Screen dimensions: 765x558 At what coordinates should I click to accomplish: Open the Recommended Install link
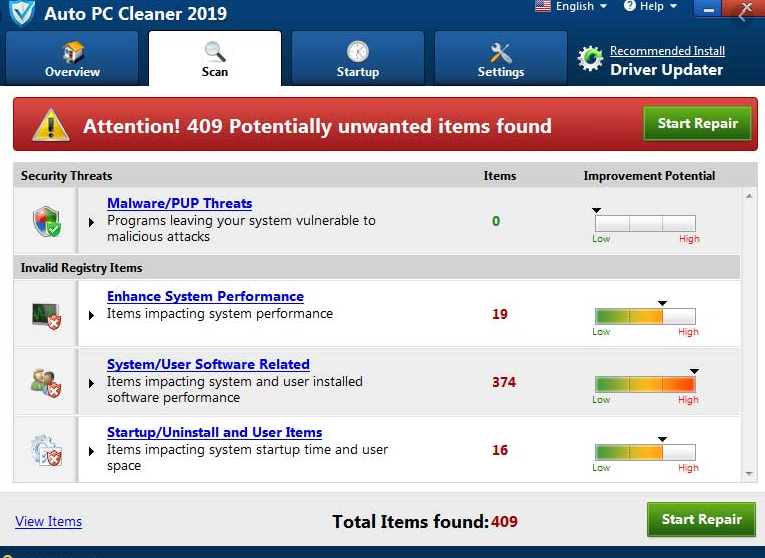[x=667, y=51]
